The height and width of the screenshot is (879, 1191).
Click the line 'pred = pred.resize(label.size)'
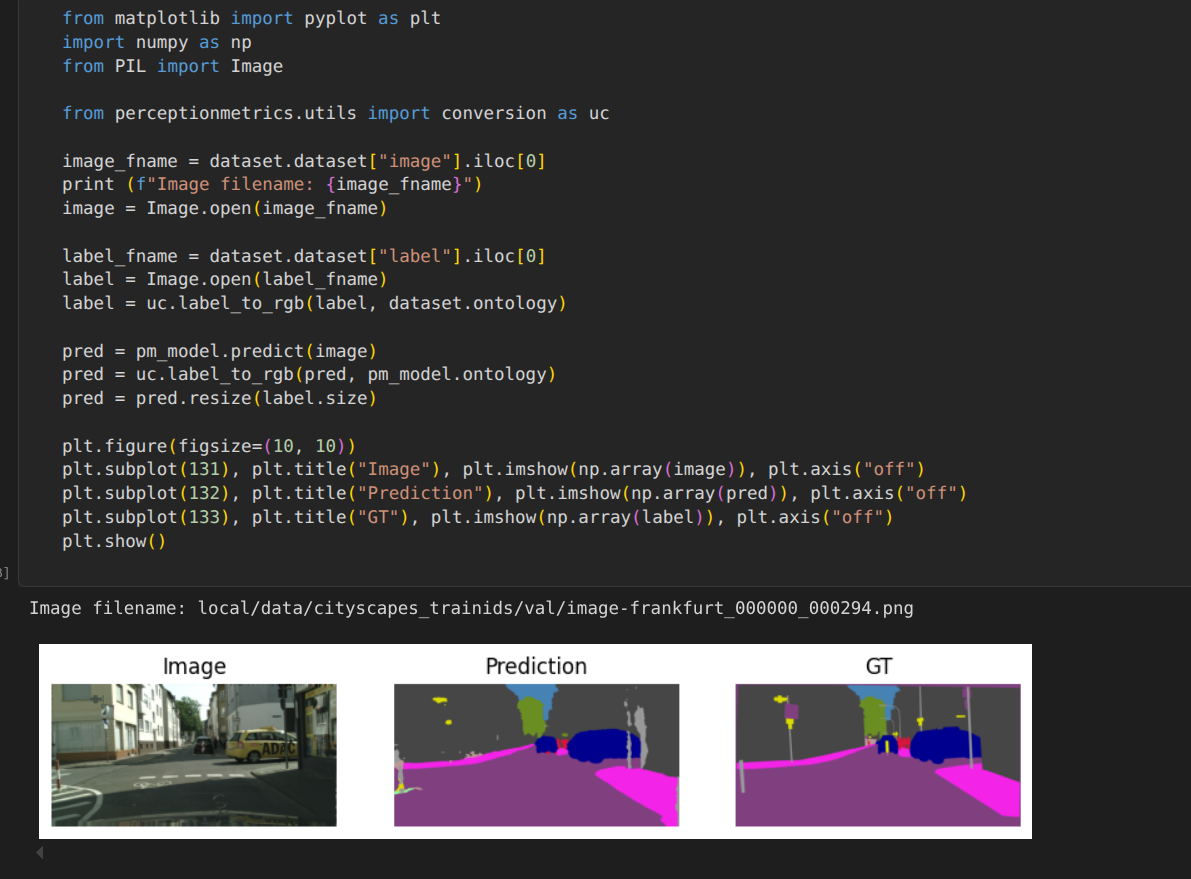(x=220, y=398)
